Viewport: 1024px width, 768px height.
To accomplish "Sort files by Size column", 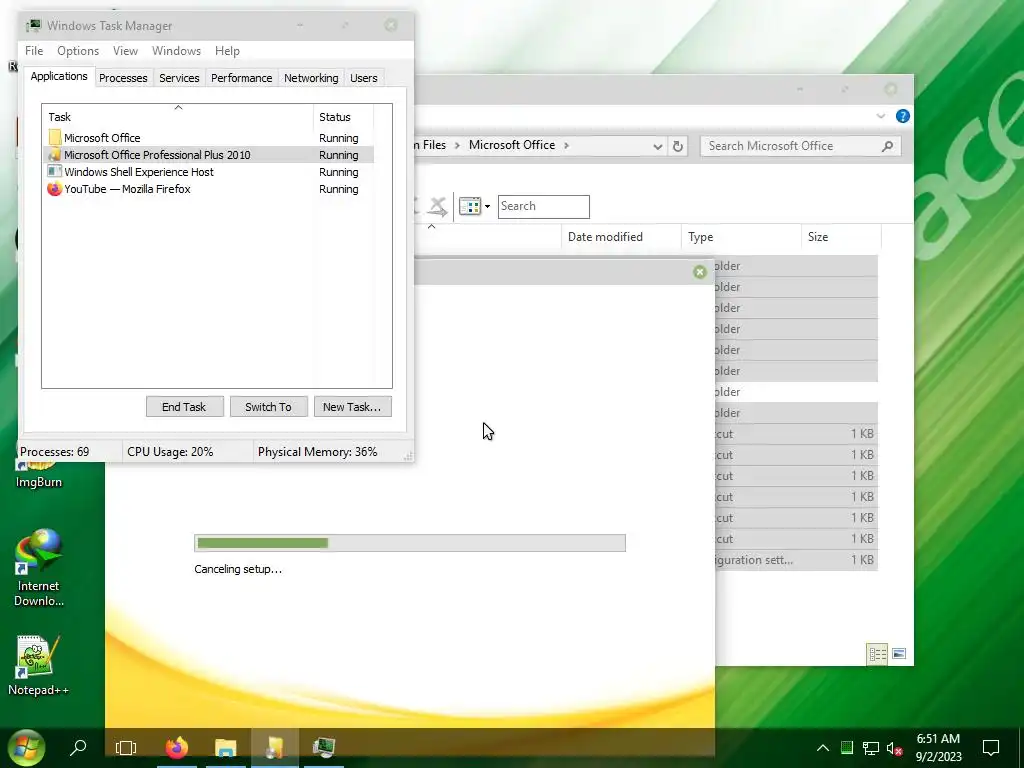I will (x=841, y=237).
